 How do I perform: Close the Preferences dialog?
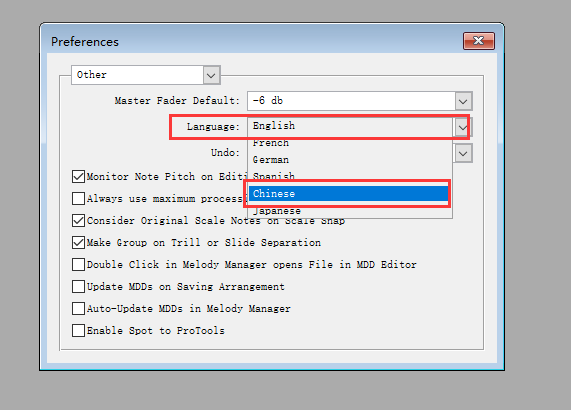pyautogui.click(x=479, y=41)
